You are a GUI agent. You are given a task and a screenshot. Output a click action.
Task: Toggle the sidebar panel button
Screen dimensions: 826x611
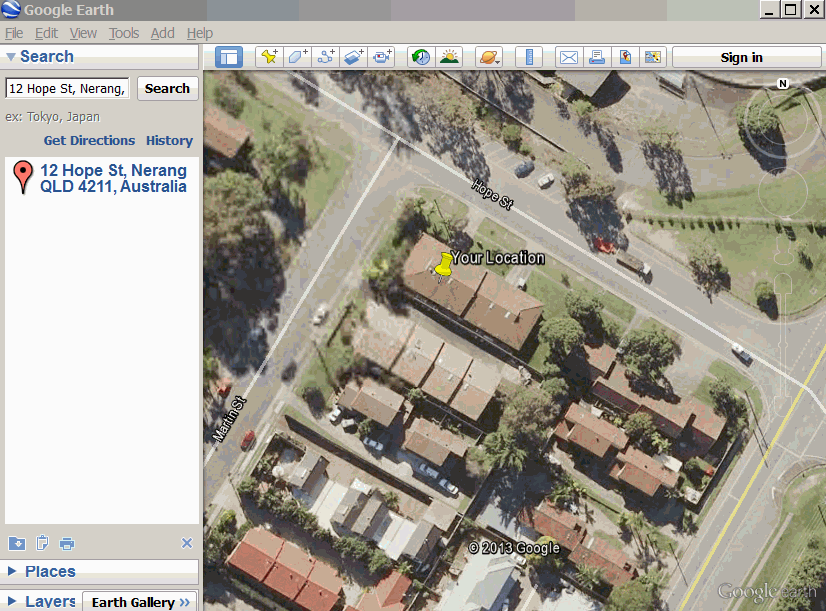[x=229, y=57]
